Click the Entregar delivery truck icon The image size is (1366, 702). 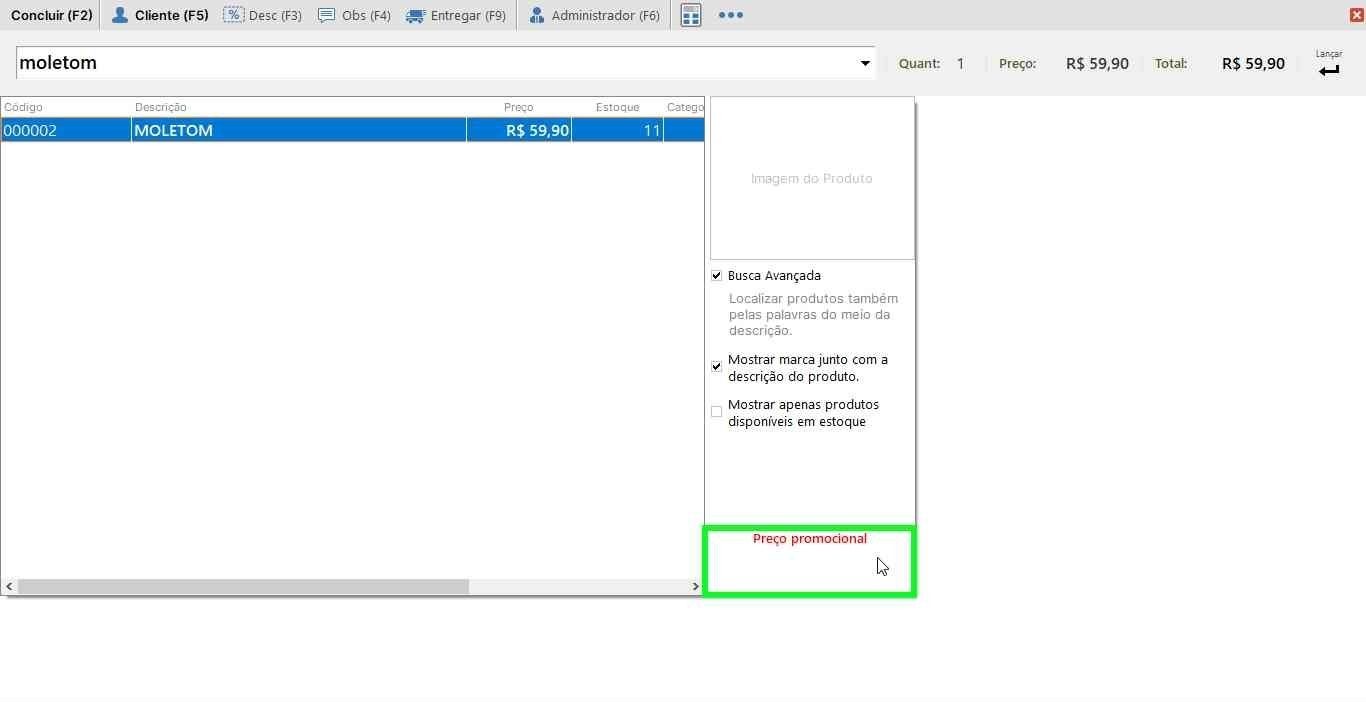tap(415, 16)
